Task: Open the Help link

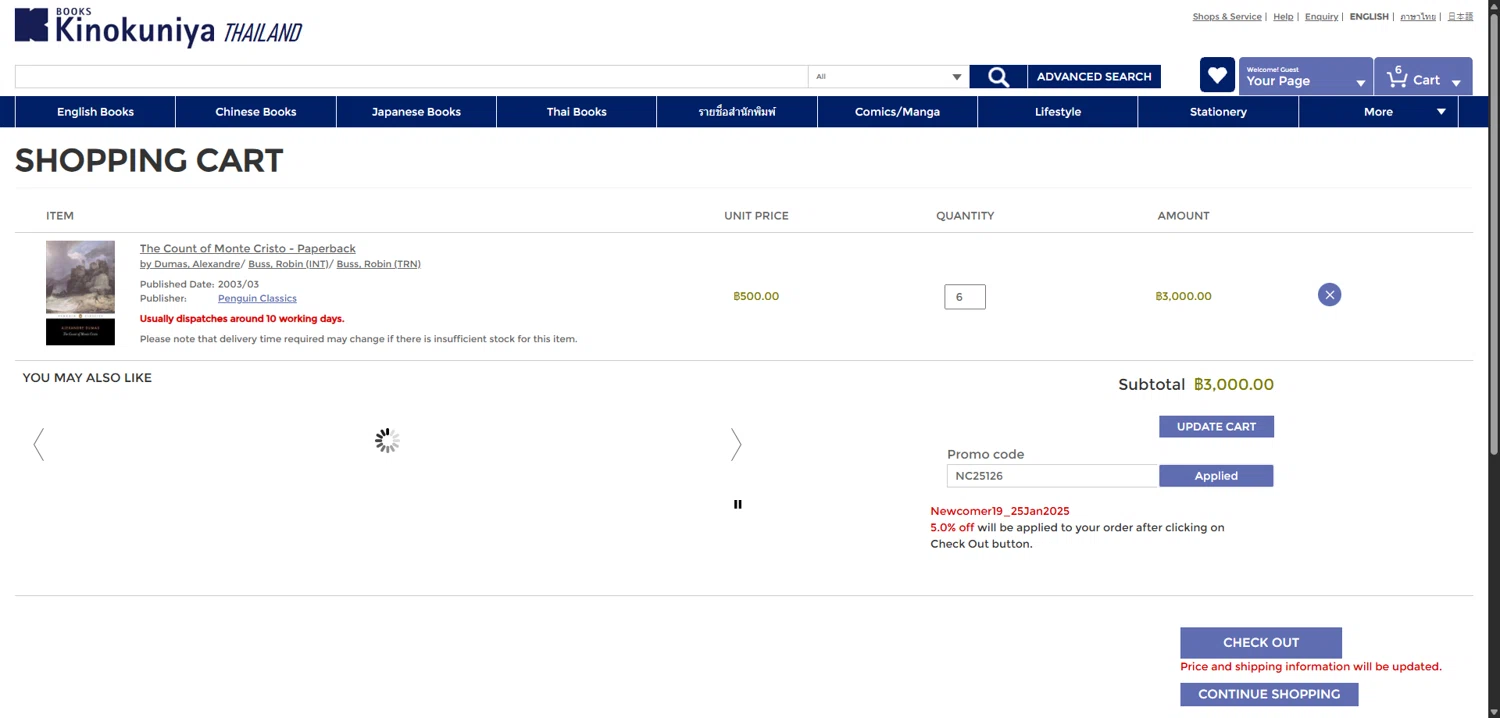Action: pyautogui.click(x=1283, y=17)
